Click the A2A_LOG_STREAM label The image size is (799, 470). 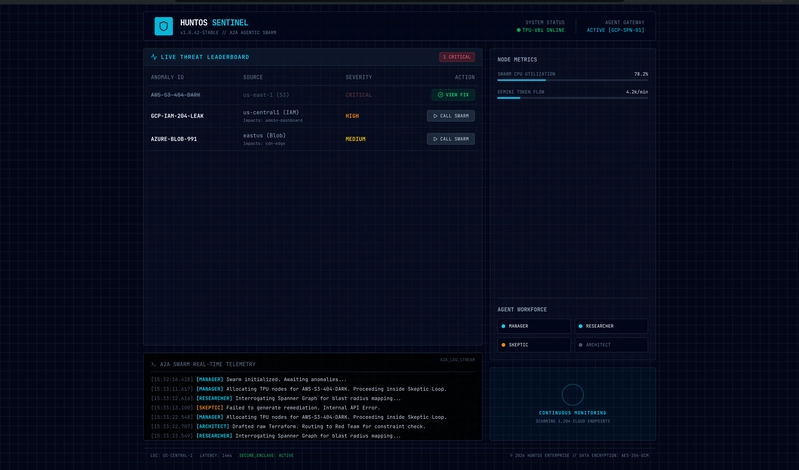coord(458,360)
